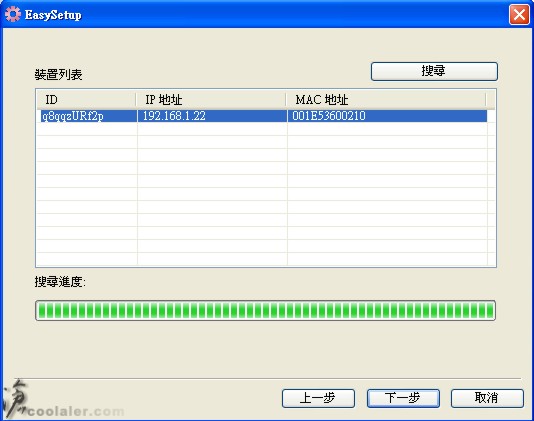The image size is (534, 421).
Task: Click the EasySetup gear icon in title bar
Action: (x=13, y=15)
